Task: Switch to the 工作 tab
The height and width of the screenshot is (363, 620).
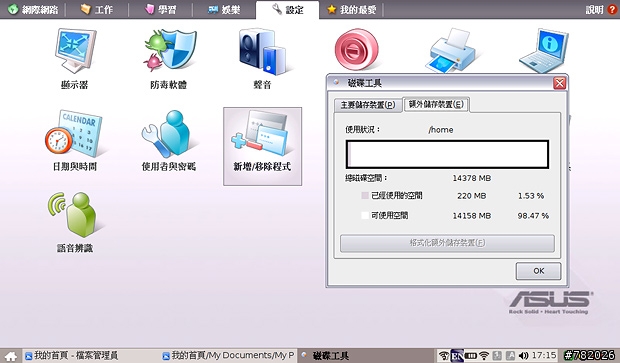Action: point(96,9)
